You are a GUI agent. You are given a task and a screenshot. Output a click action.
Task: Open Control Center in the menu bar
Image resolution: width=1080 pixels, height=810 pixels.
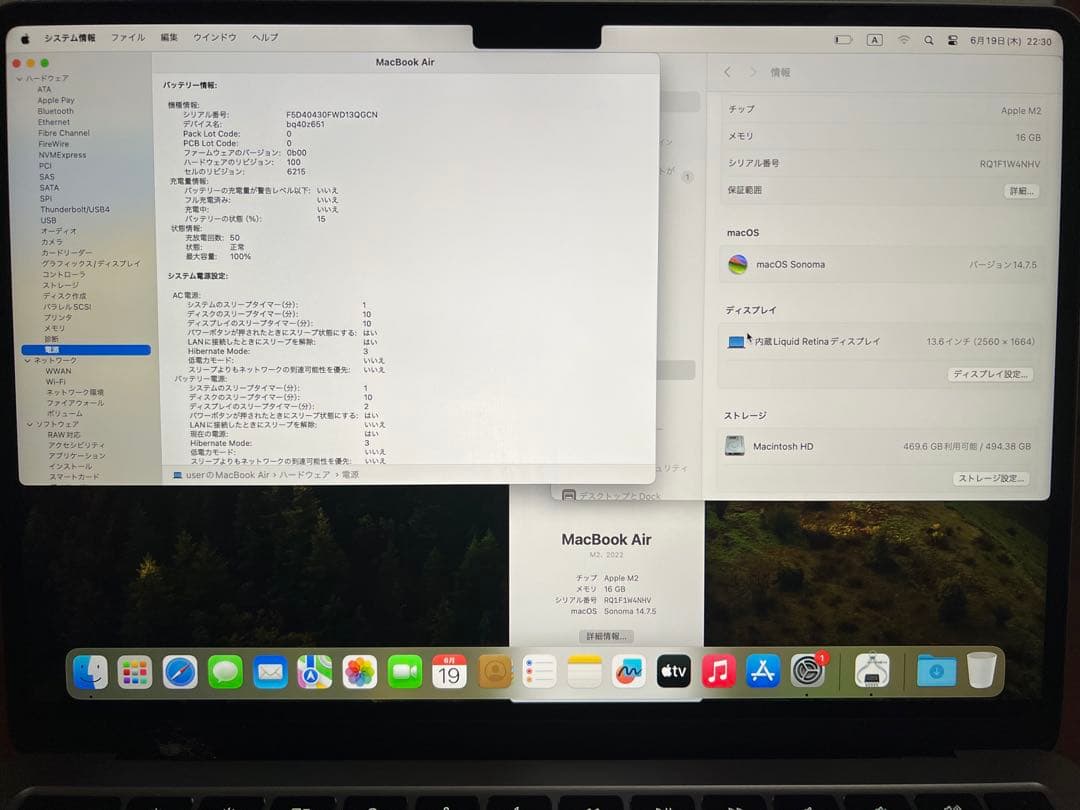pyautogui.click(x=953, y=39)
